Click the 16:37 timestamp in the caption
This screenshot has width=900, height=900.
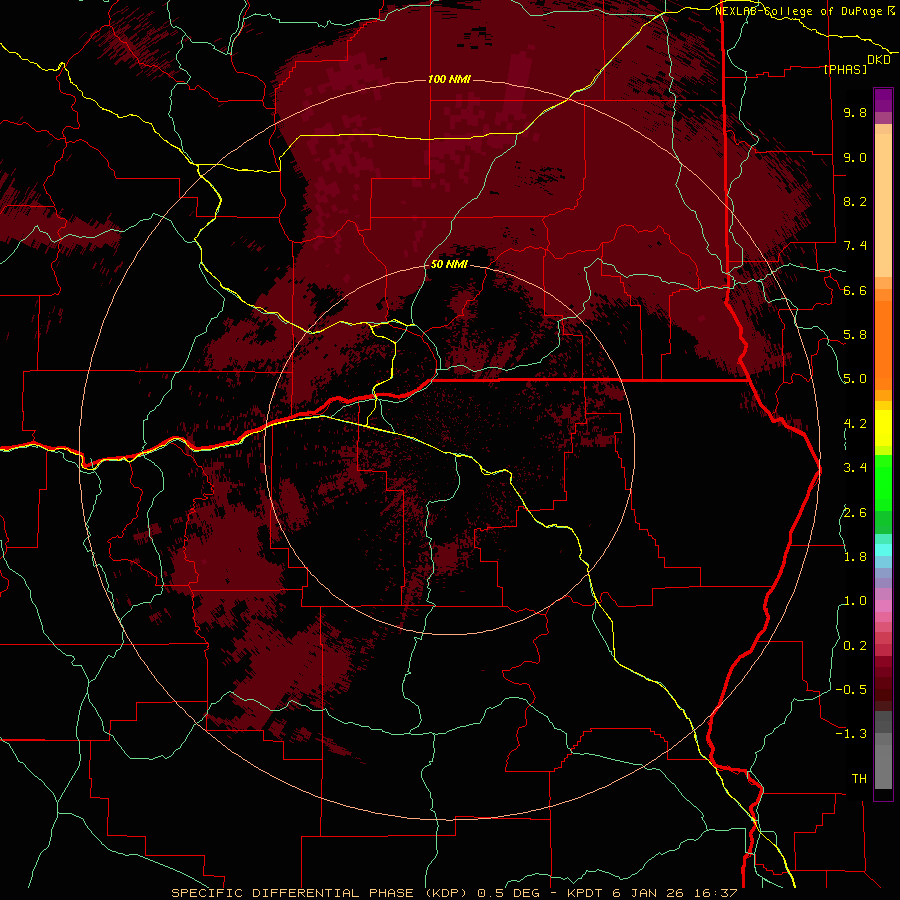pos(715,893)
